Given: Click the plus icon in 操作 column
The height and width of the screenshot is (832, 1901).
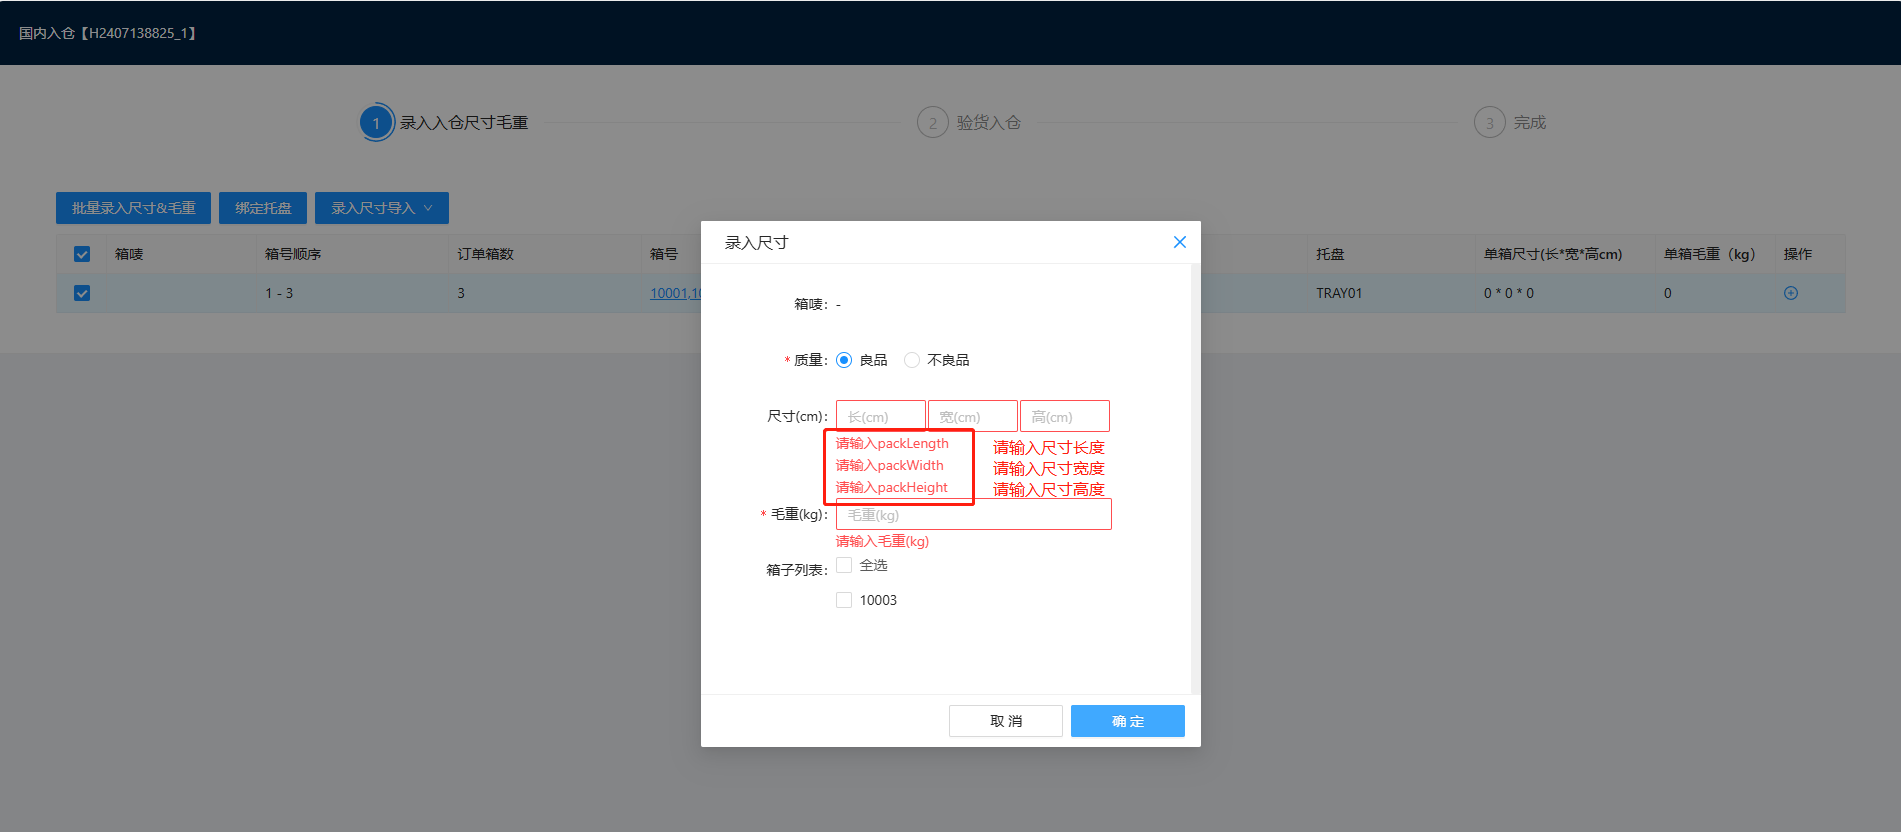Looking at the screenshot, I should coord(1790,293).
